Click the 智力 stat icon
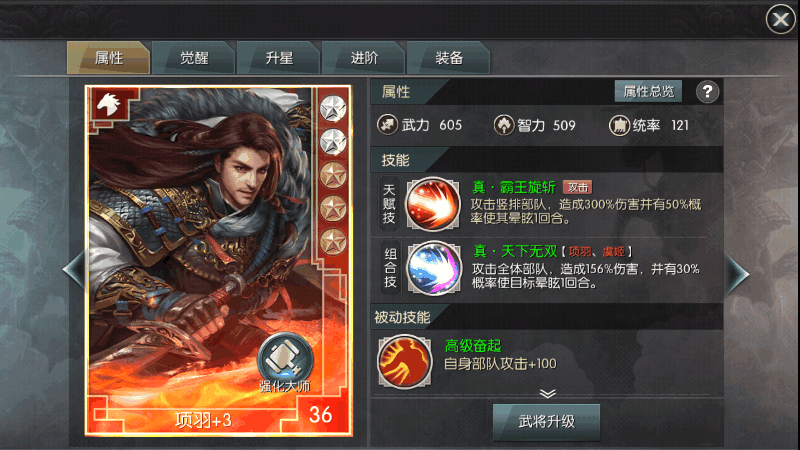800x450 pixels. click(x=504, y=125)
